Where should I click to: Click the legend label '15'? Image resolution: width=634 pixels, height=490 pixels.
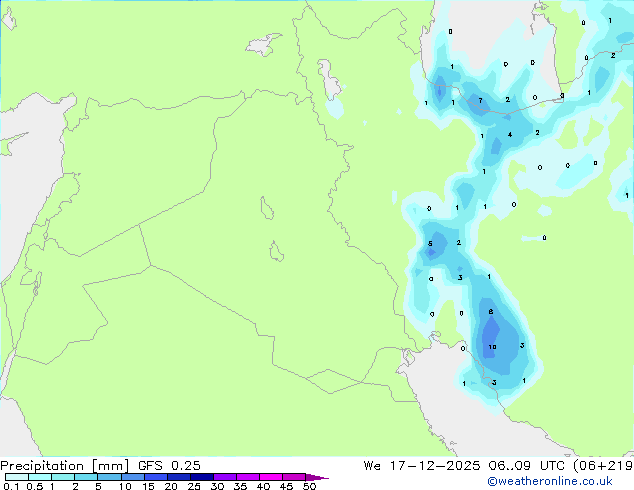coord(148,486)
